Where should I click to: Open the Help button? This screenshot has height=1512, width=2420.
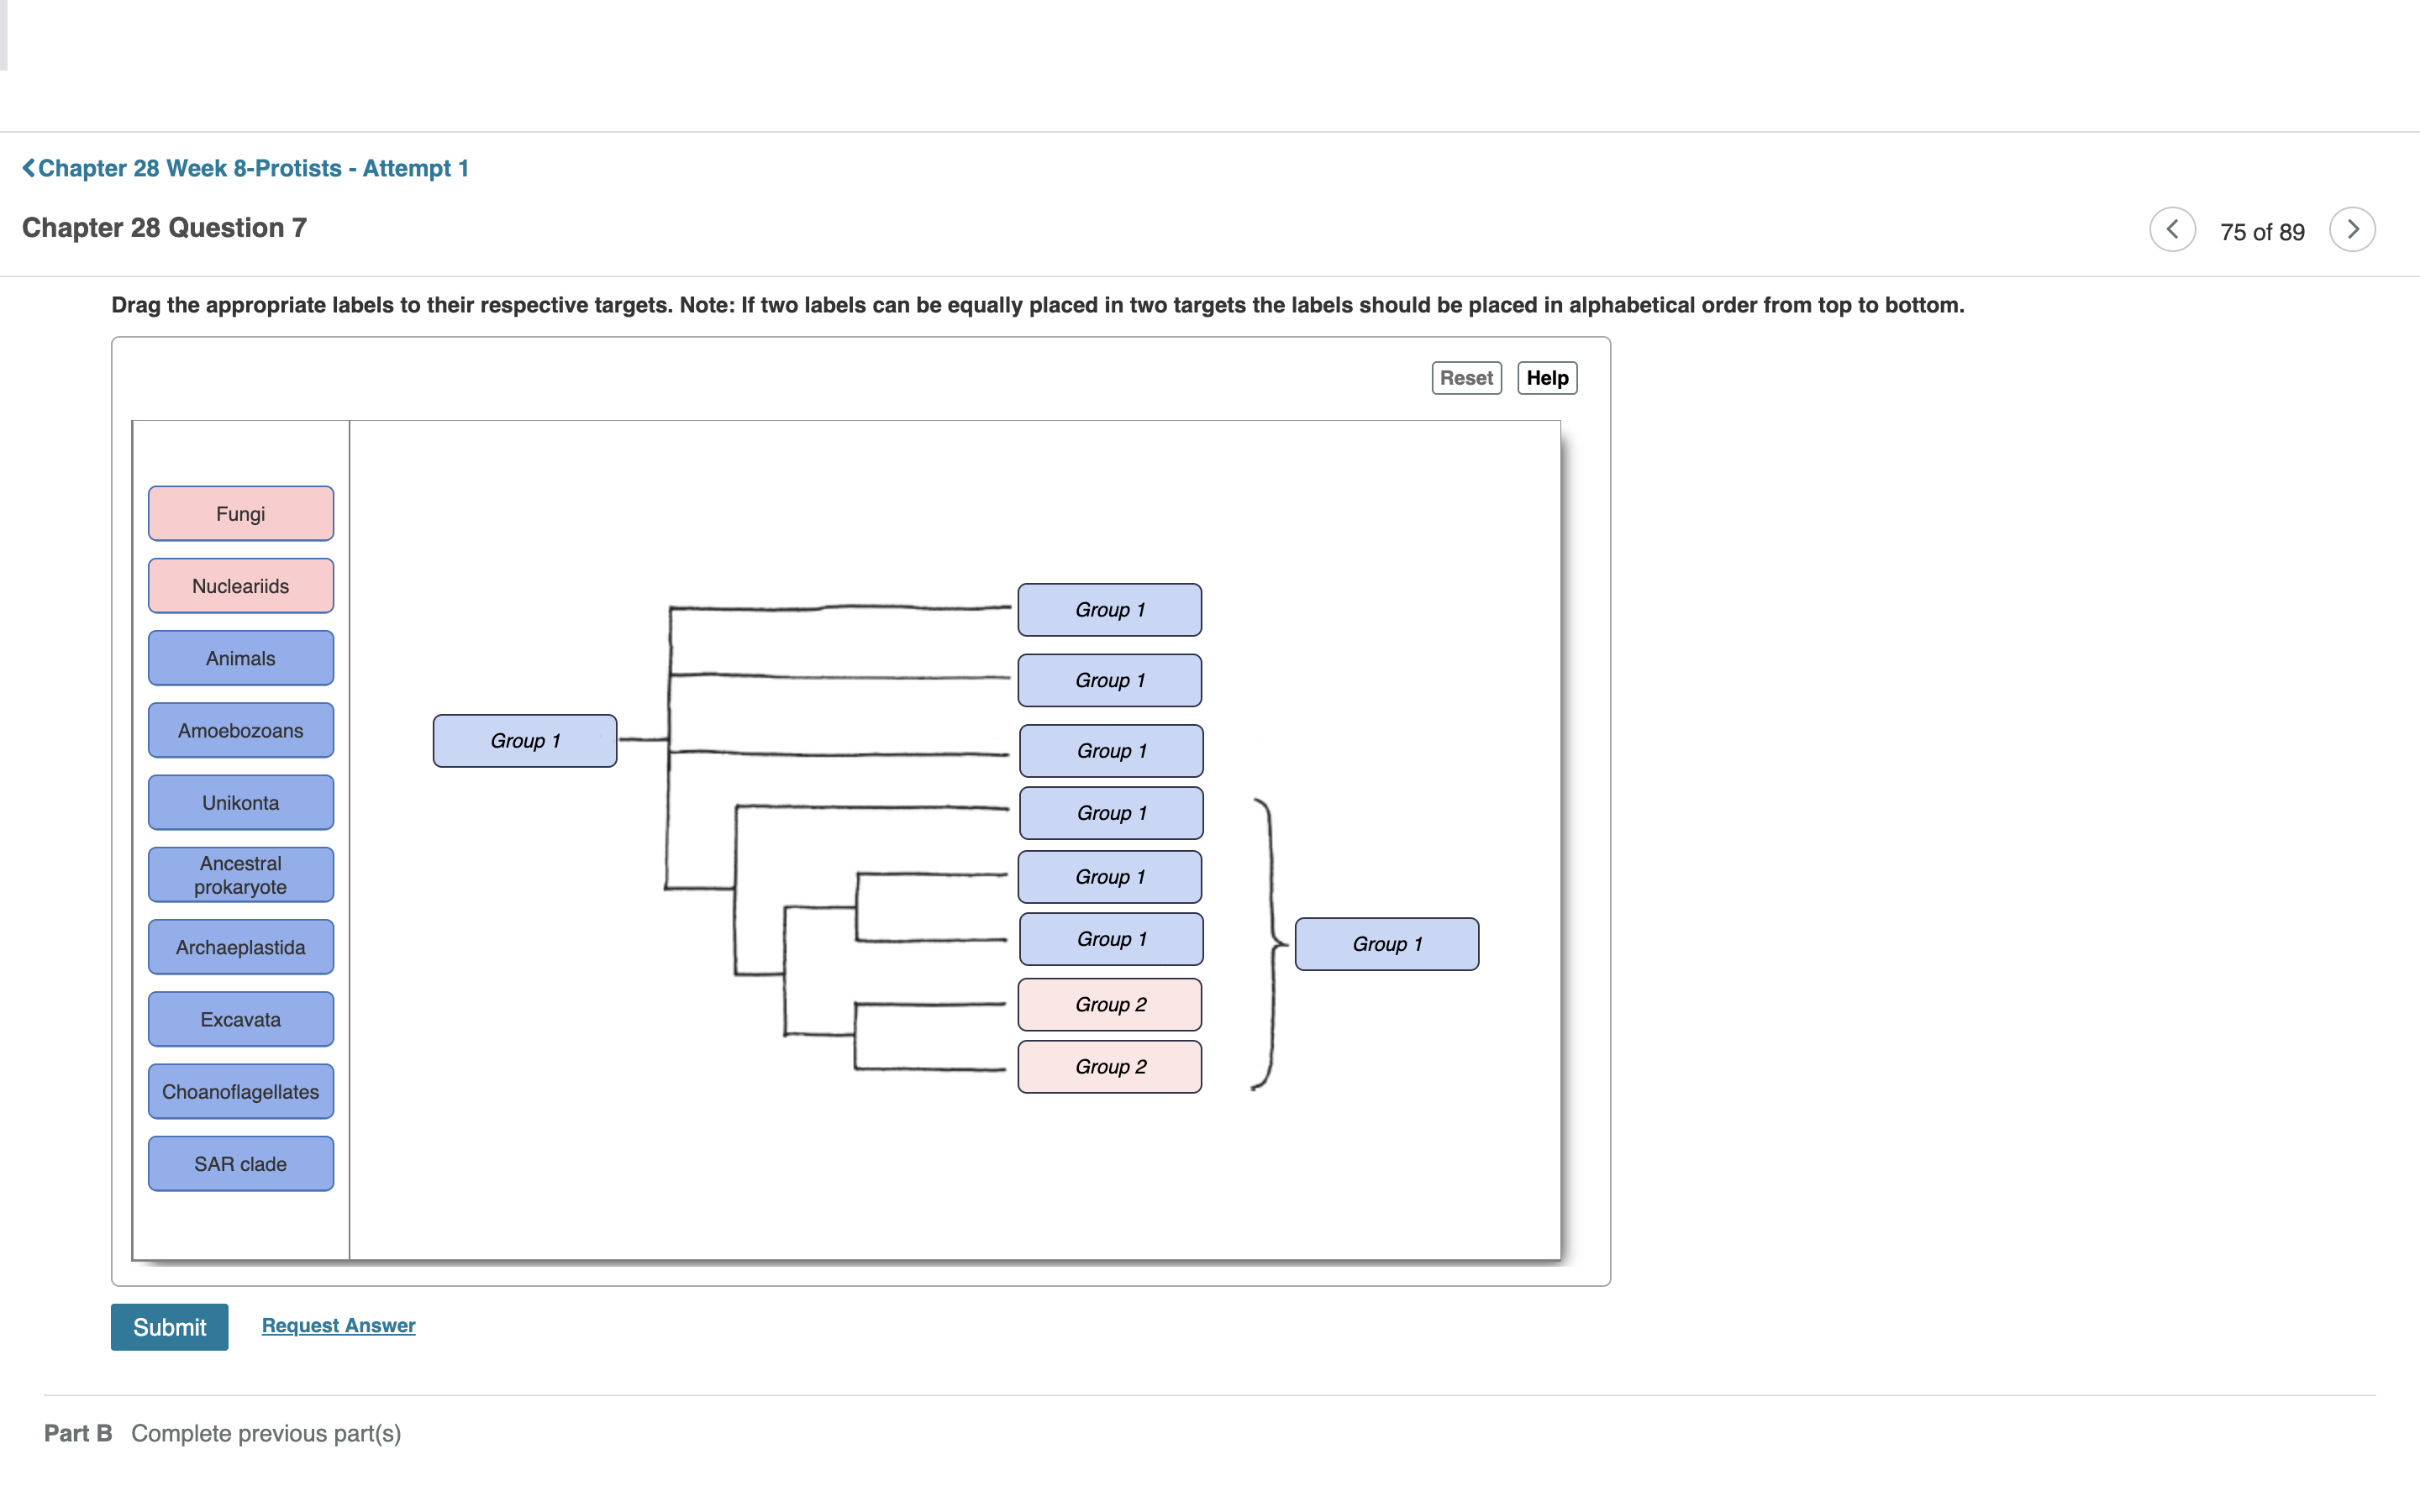click(x=1546, y=378)
